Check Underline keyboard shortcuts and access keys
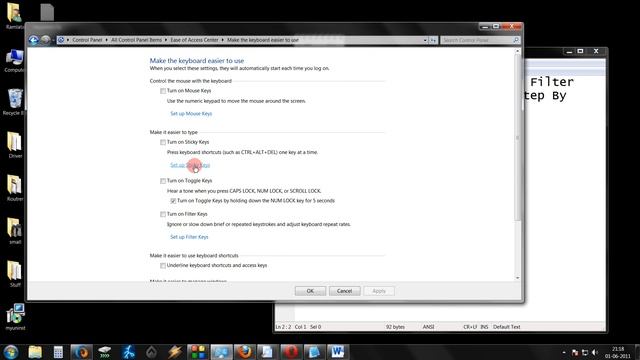Screen dimensions: 640x360 [x=163, y=266]
